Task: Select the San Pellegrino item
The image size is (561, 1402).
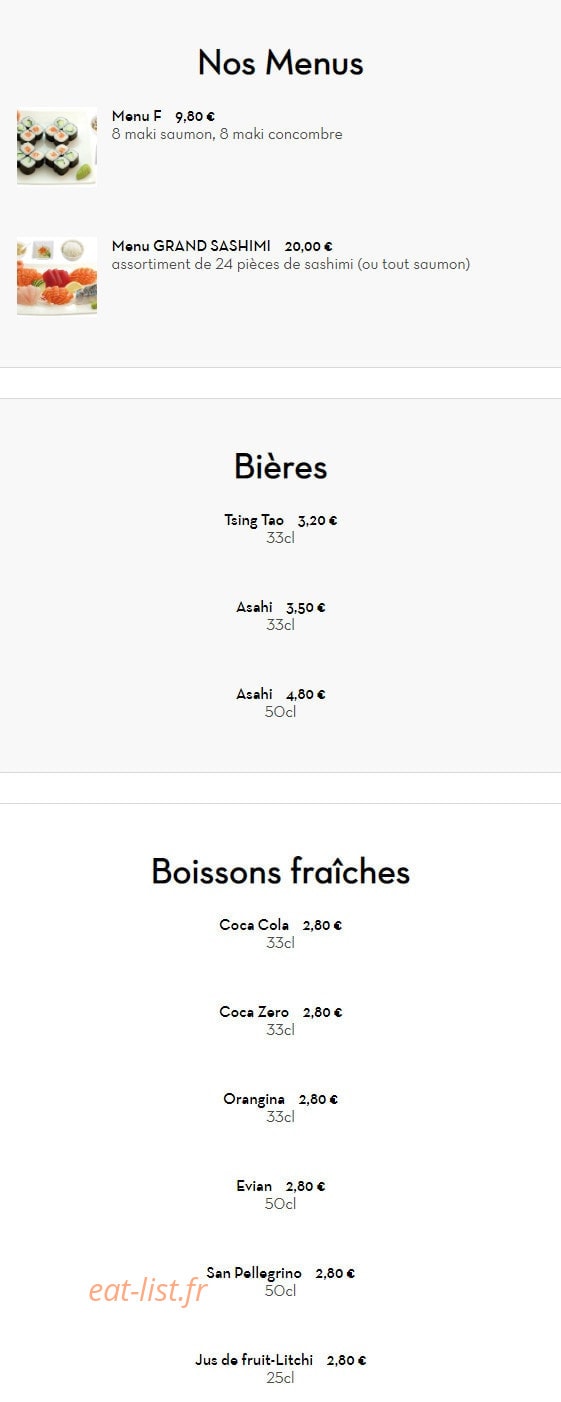Action: [x=280, y=1282]
